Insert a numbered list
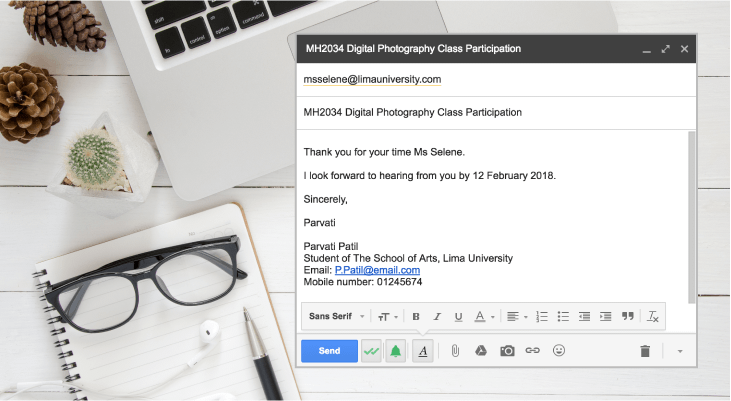This screenshot has height=401, width=731. tap(542, 317)
